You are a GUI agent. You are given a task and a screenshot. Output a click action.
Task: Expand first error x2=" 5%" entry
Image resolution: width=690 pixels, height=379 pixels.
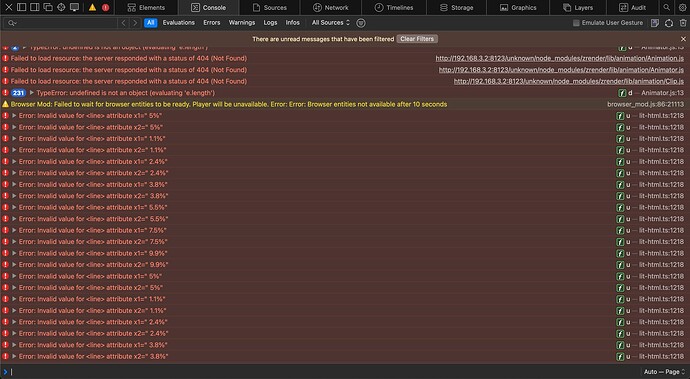pos(14,127)
